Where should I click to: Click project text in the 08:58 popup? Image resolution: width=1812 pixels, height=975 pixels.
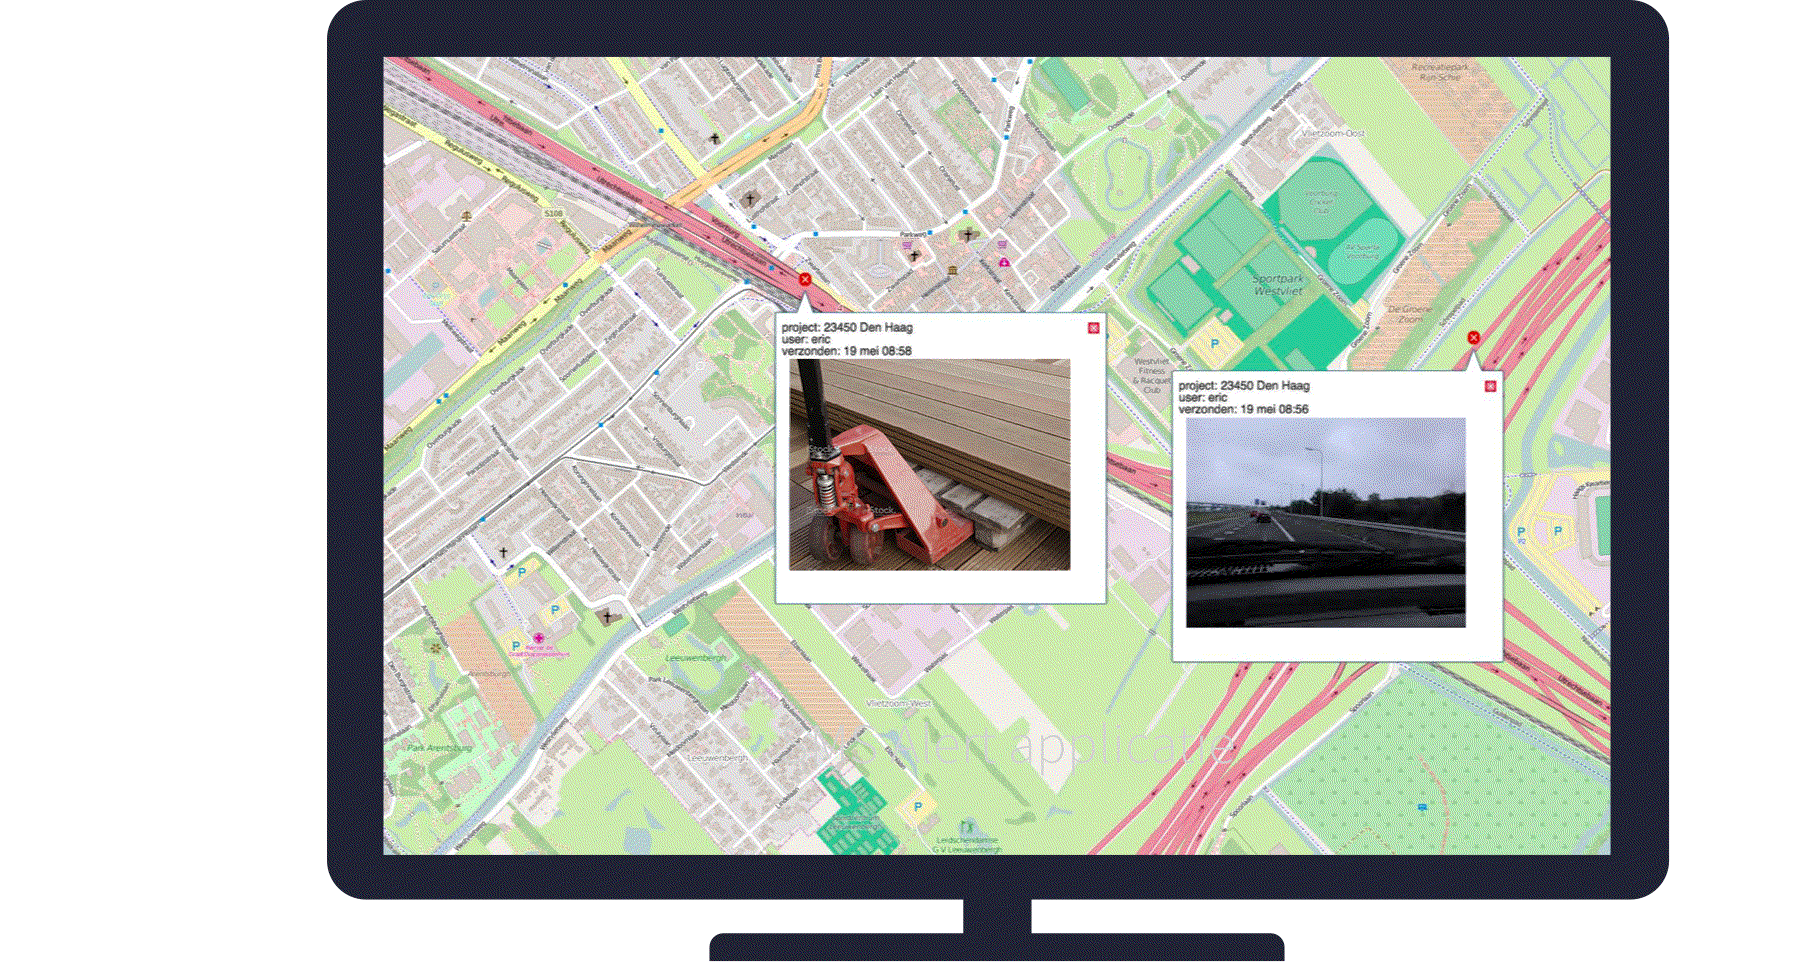846,327
